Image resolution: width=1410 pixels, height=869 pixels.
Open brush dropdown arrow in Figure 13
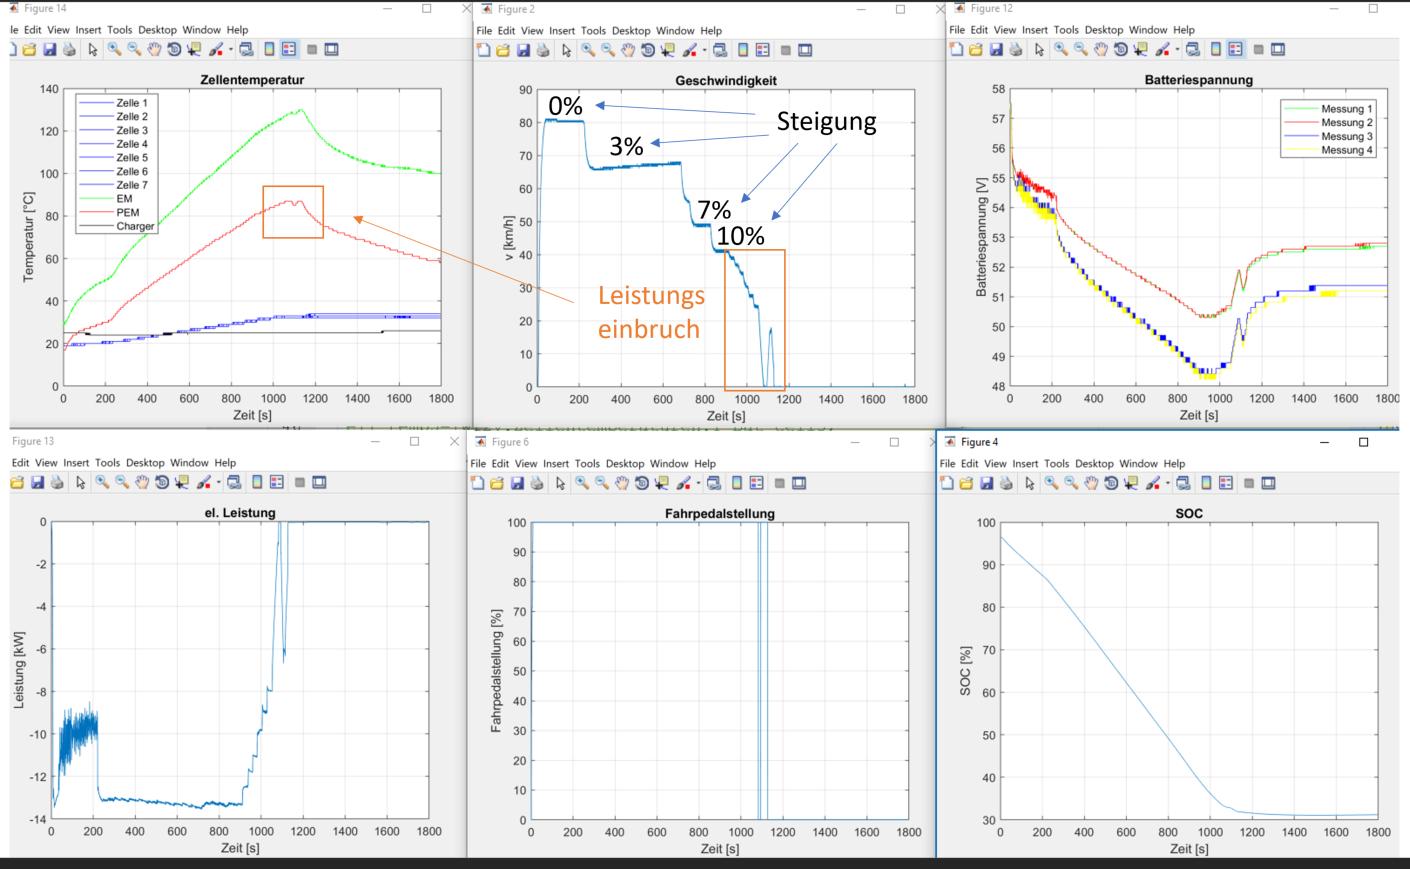(x=219, y=483)
